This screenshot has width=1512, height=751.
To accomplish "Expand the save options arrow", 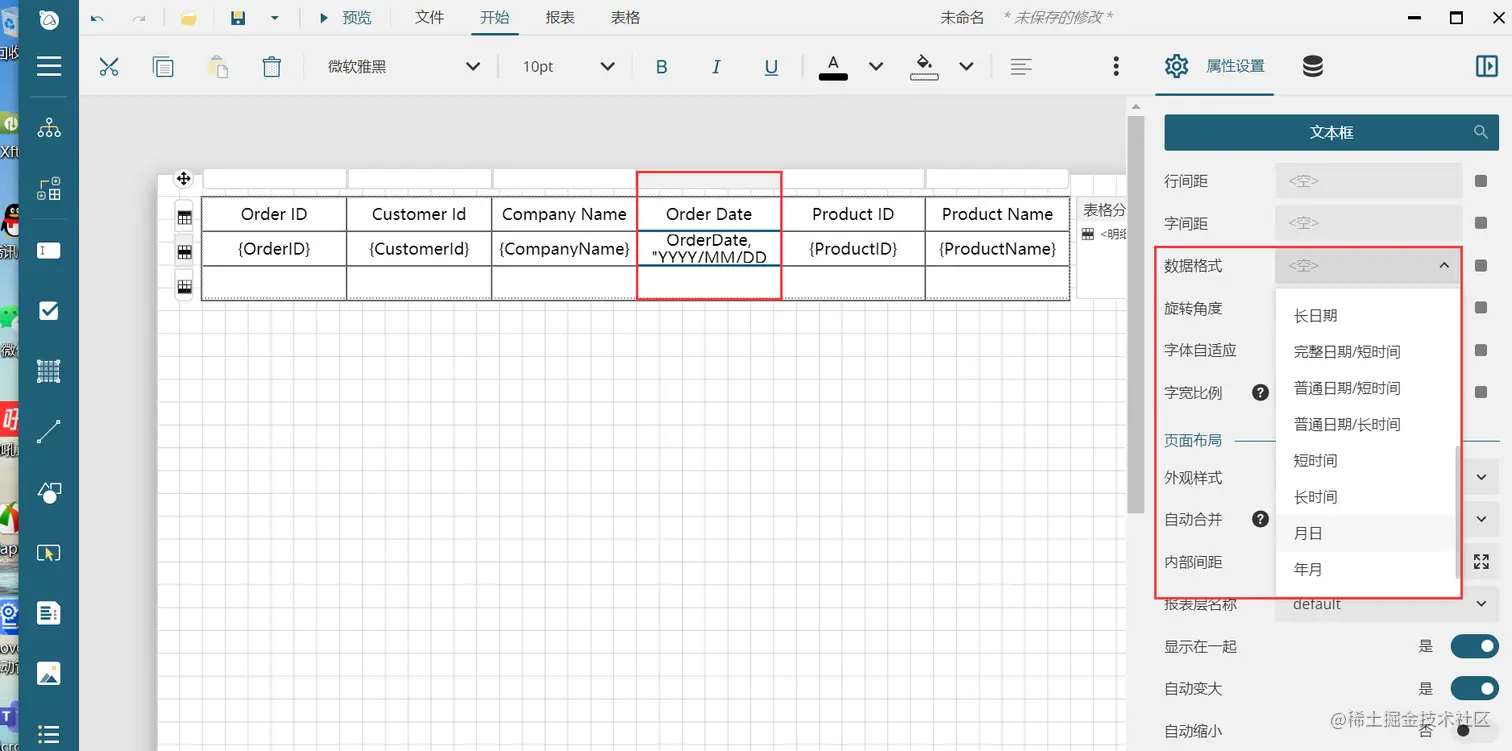I will click(x=275, y=18).
